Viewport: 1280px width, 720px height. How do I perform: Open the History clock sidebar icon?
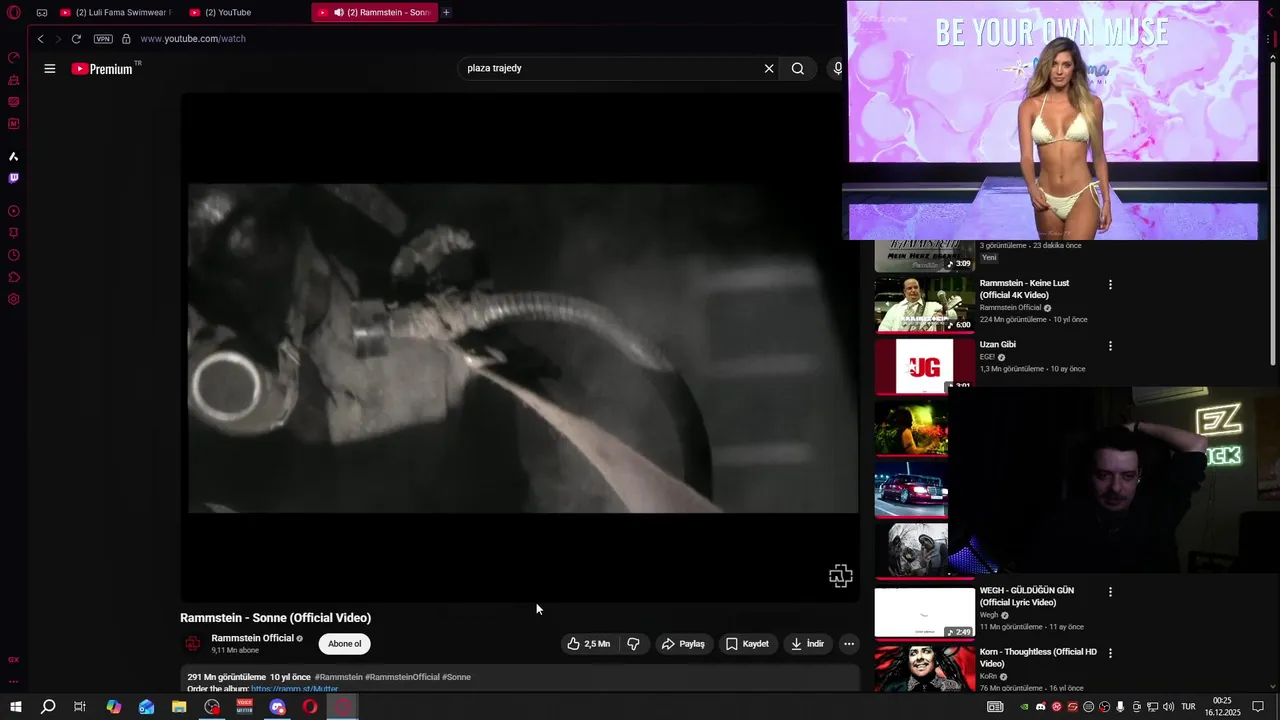pyautogui.click(x=13, y=255)
